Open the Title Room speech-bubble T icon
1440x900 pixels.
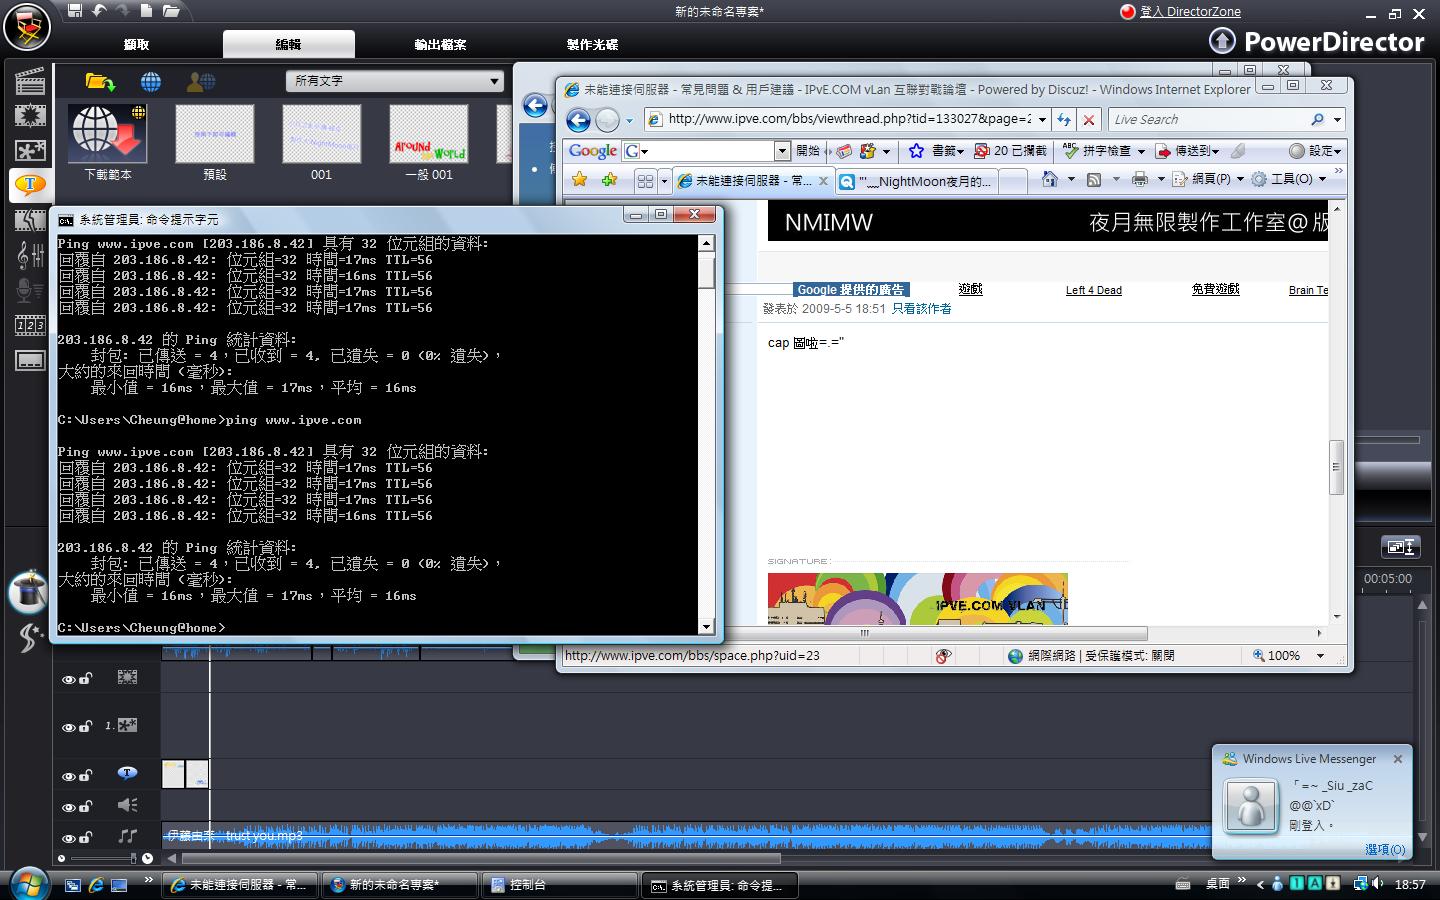(x=30, y=184)
